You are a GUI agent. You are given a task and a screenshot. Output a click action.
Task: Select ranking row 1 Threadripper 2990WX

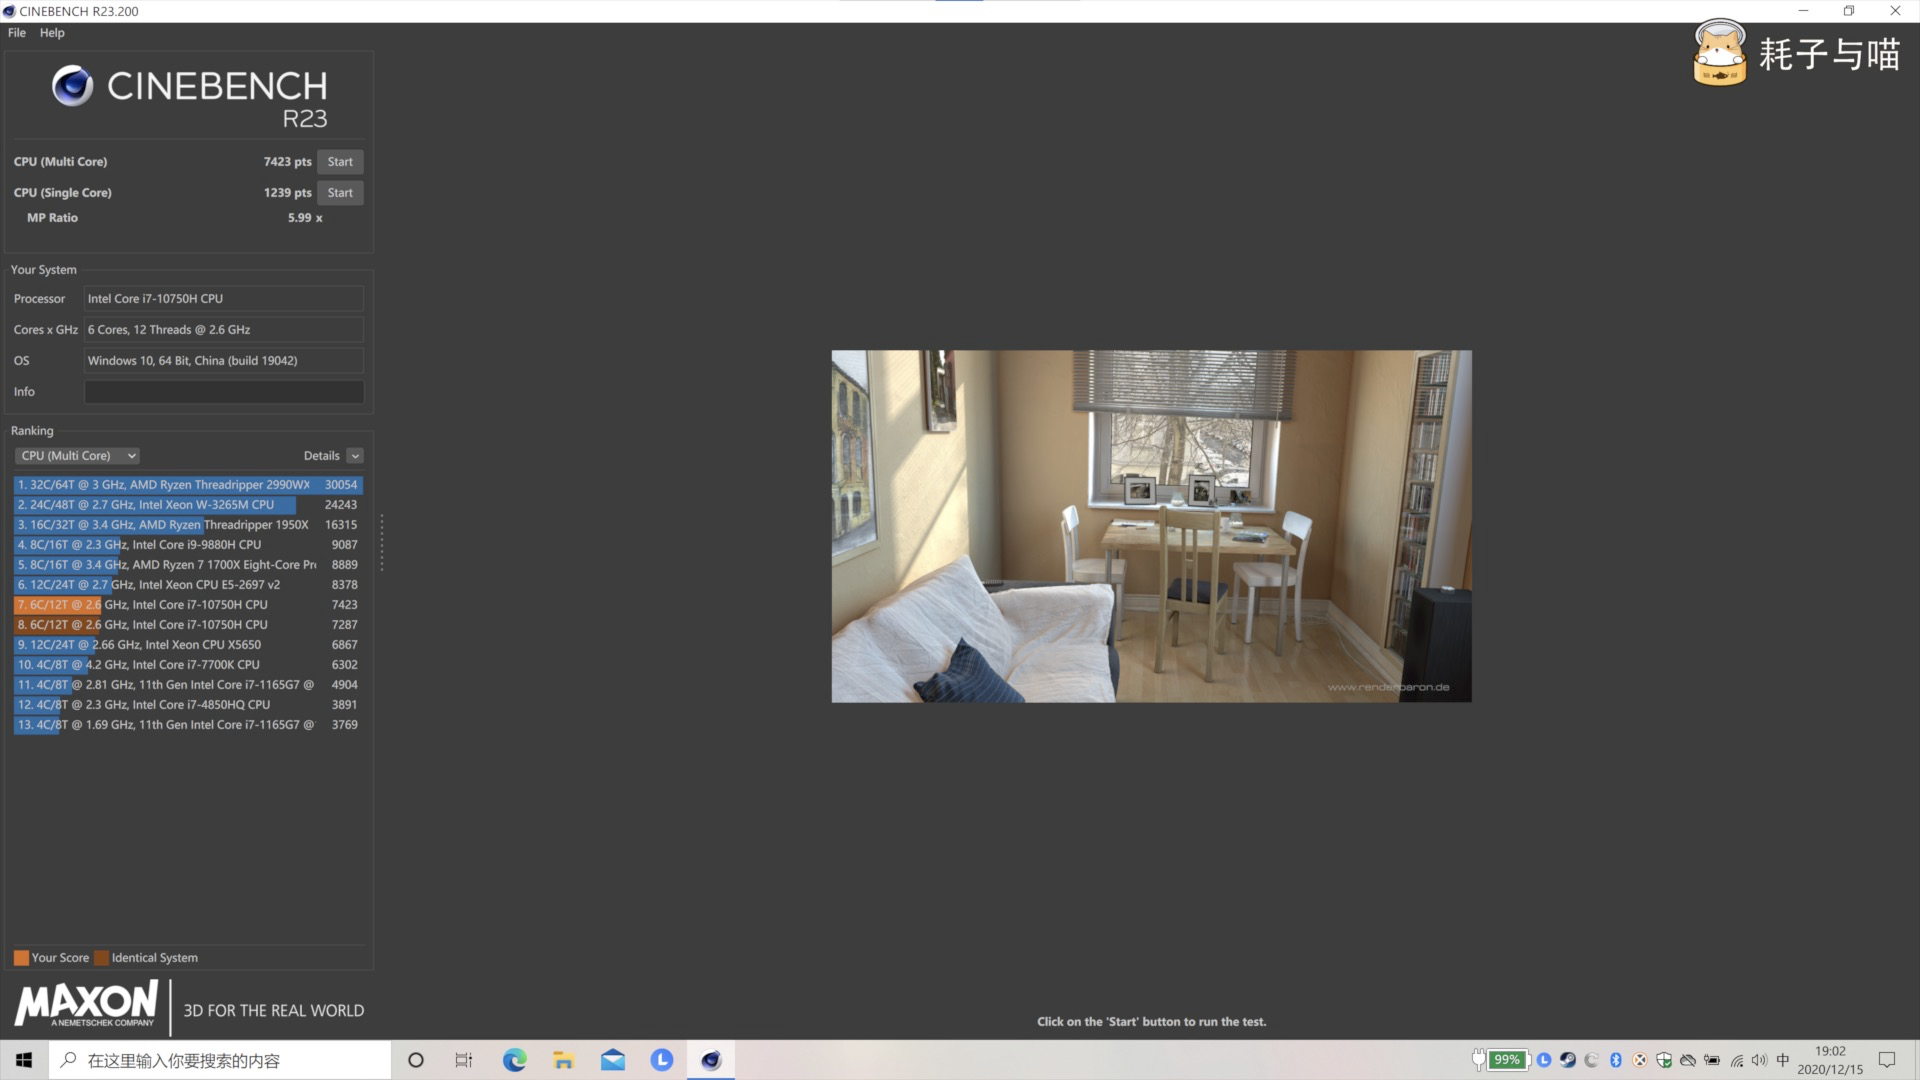coord(188,485)
